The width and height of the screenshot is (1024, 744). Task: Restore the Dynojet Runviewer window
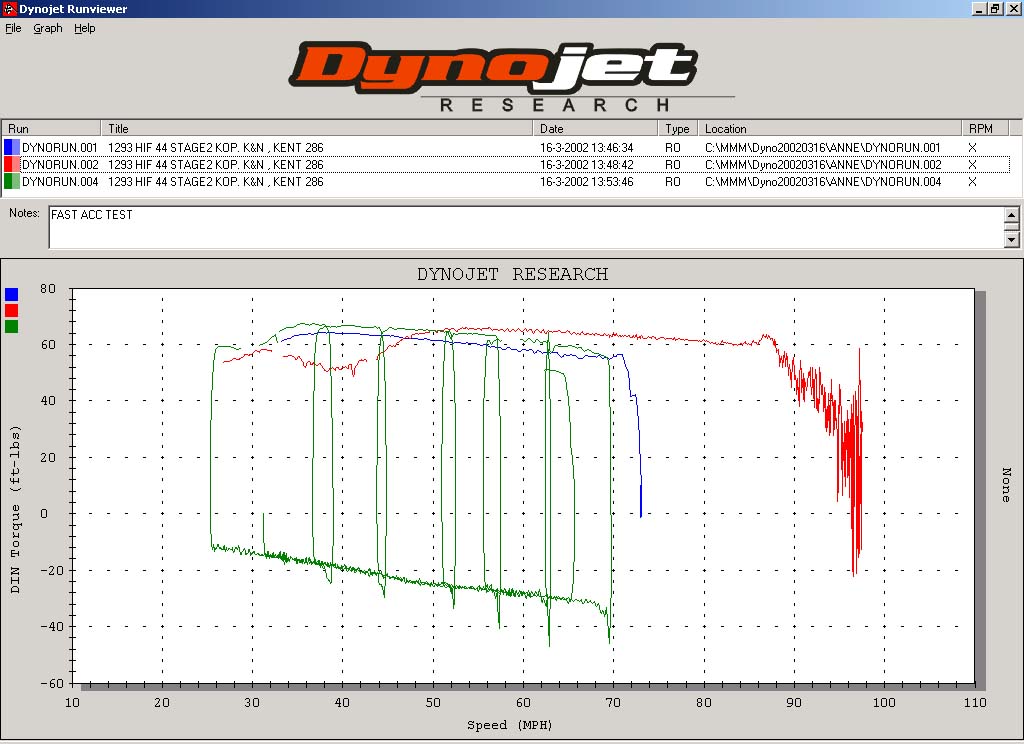[x=994, y=8]
